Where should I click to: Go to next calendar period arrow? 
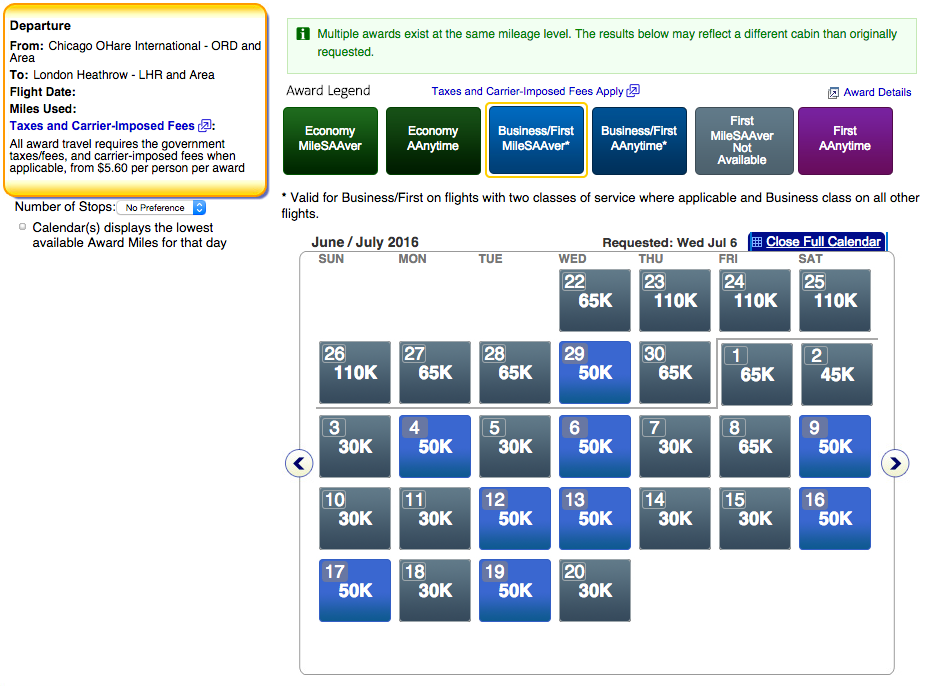tap(895, 463)
